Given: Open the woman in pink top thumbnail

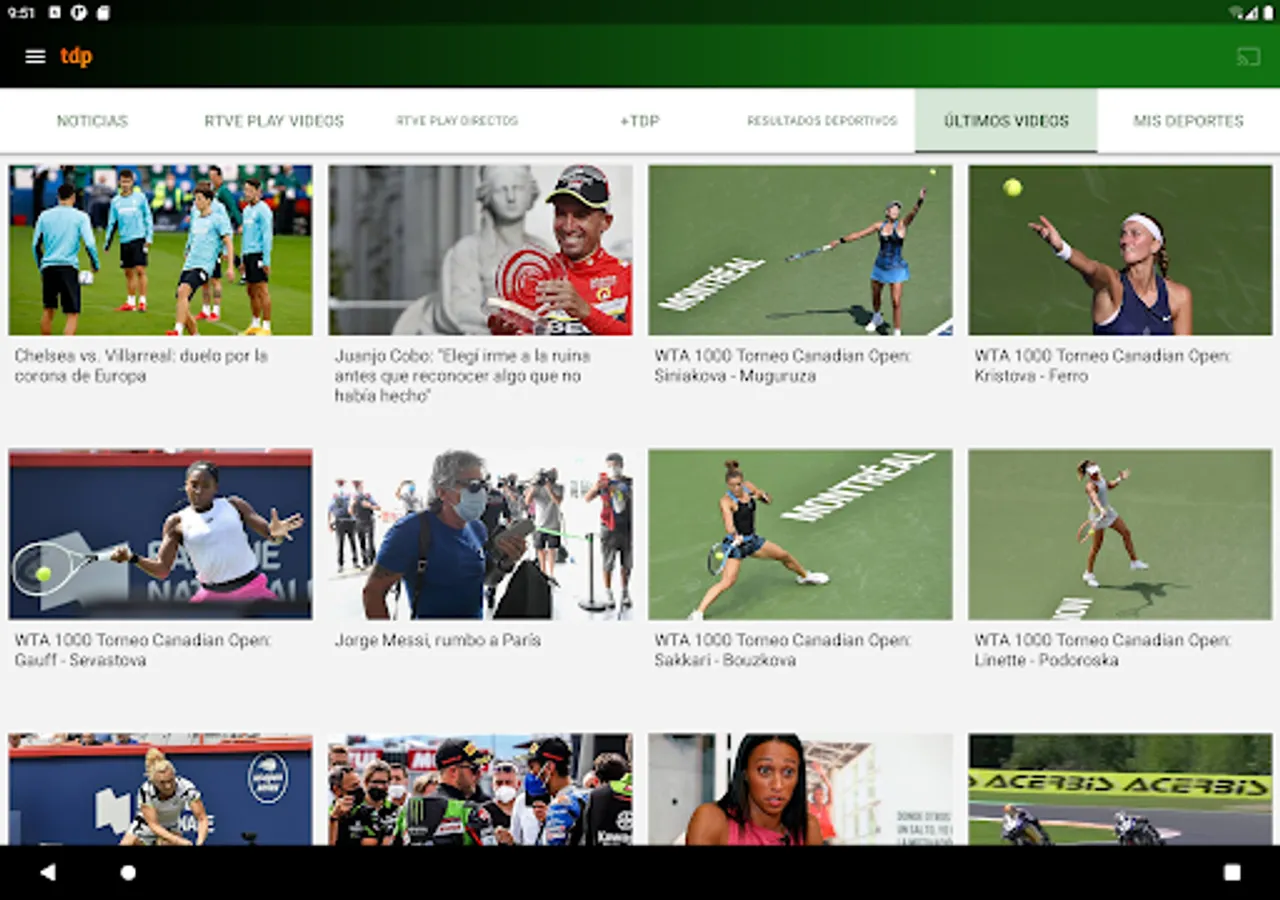Looking at the screenshot, I should pyautogui.click(x=800, y=789).
